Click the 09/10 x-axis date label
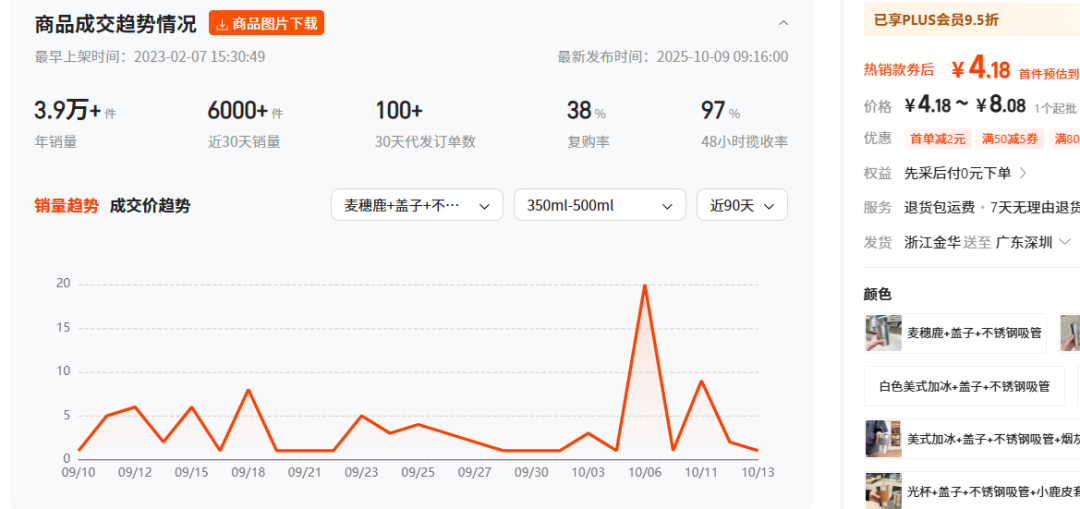The image size is (1080, 509). (x=79, y=472)
